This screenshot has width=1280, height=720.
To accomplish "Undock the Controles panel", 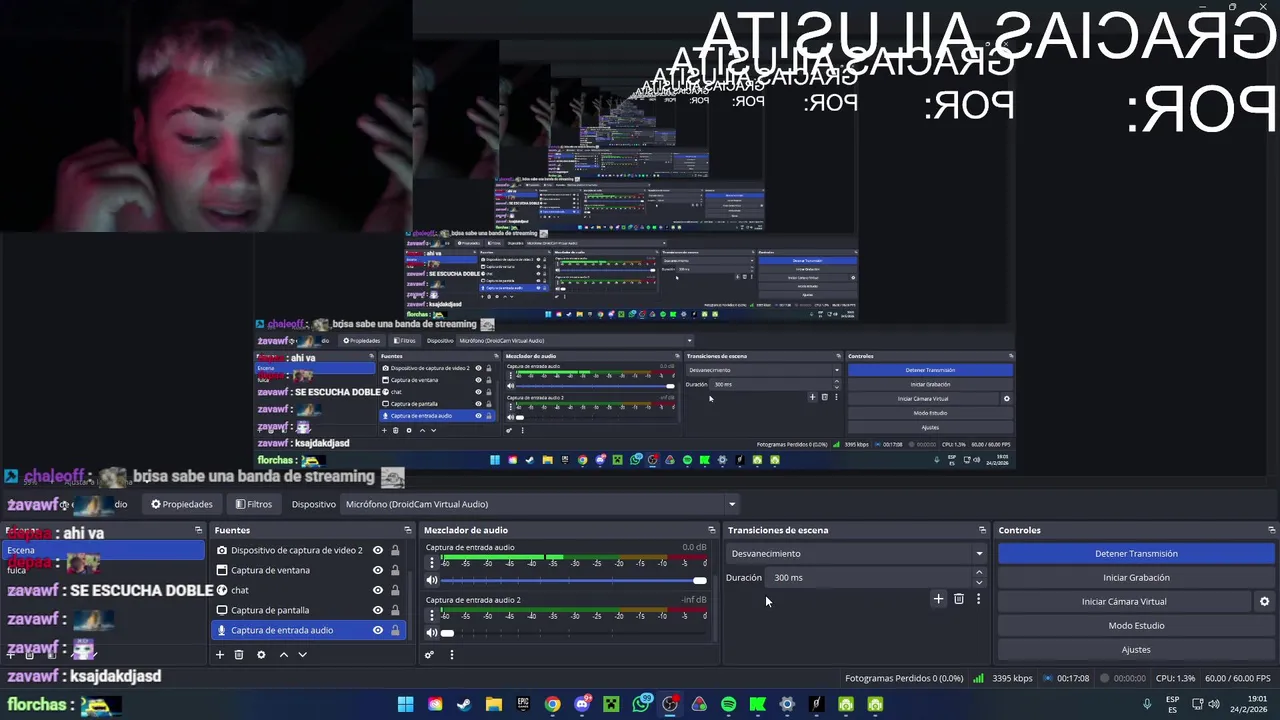I will [x=1271, y=530].
